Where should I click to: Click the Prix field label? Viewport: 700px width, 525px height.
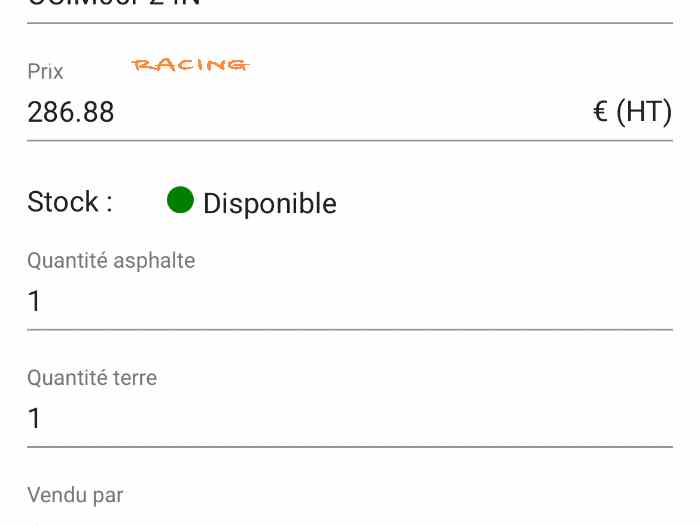click(45, 72)
